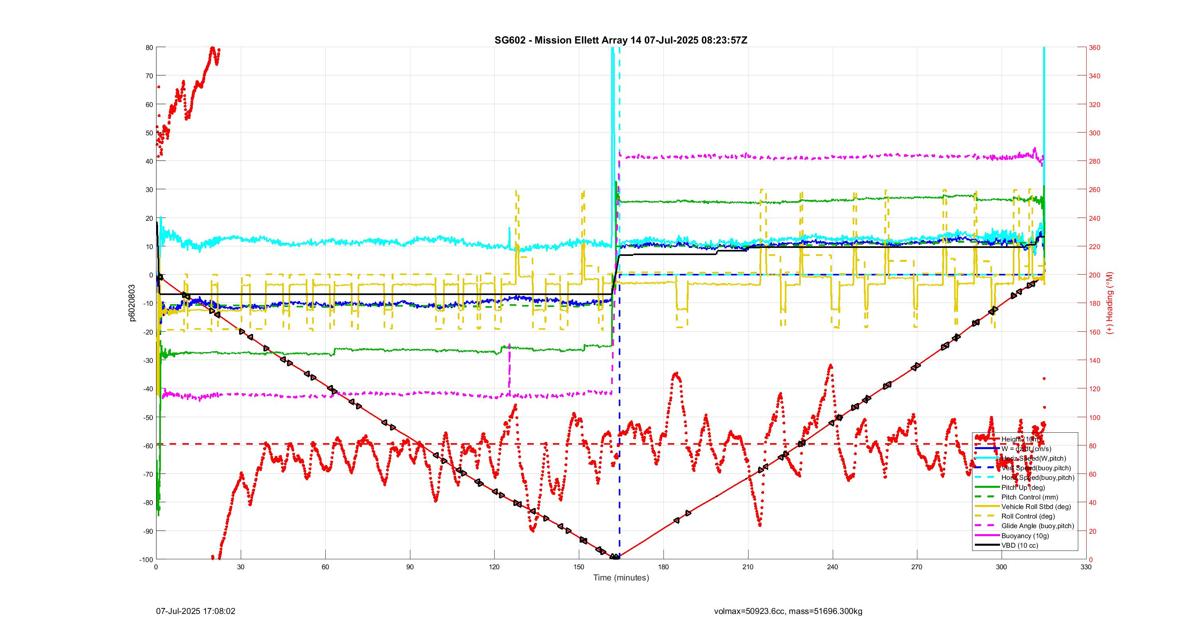Select the 'Buoyancy (10g)' legend entry
This screenshot has width=1200, height=628.
(x=1025, y=536)
